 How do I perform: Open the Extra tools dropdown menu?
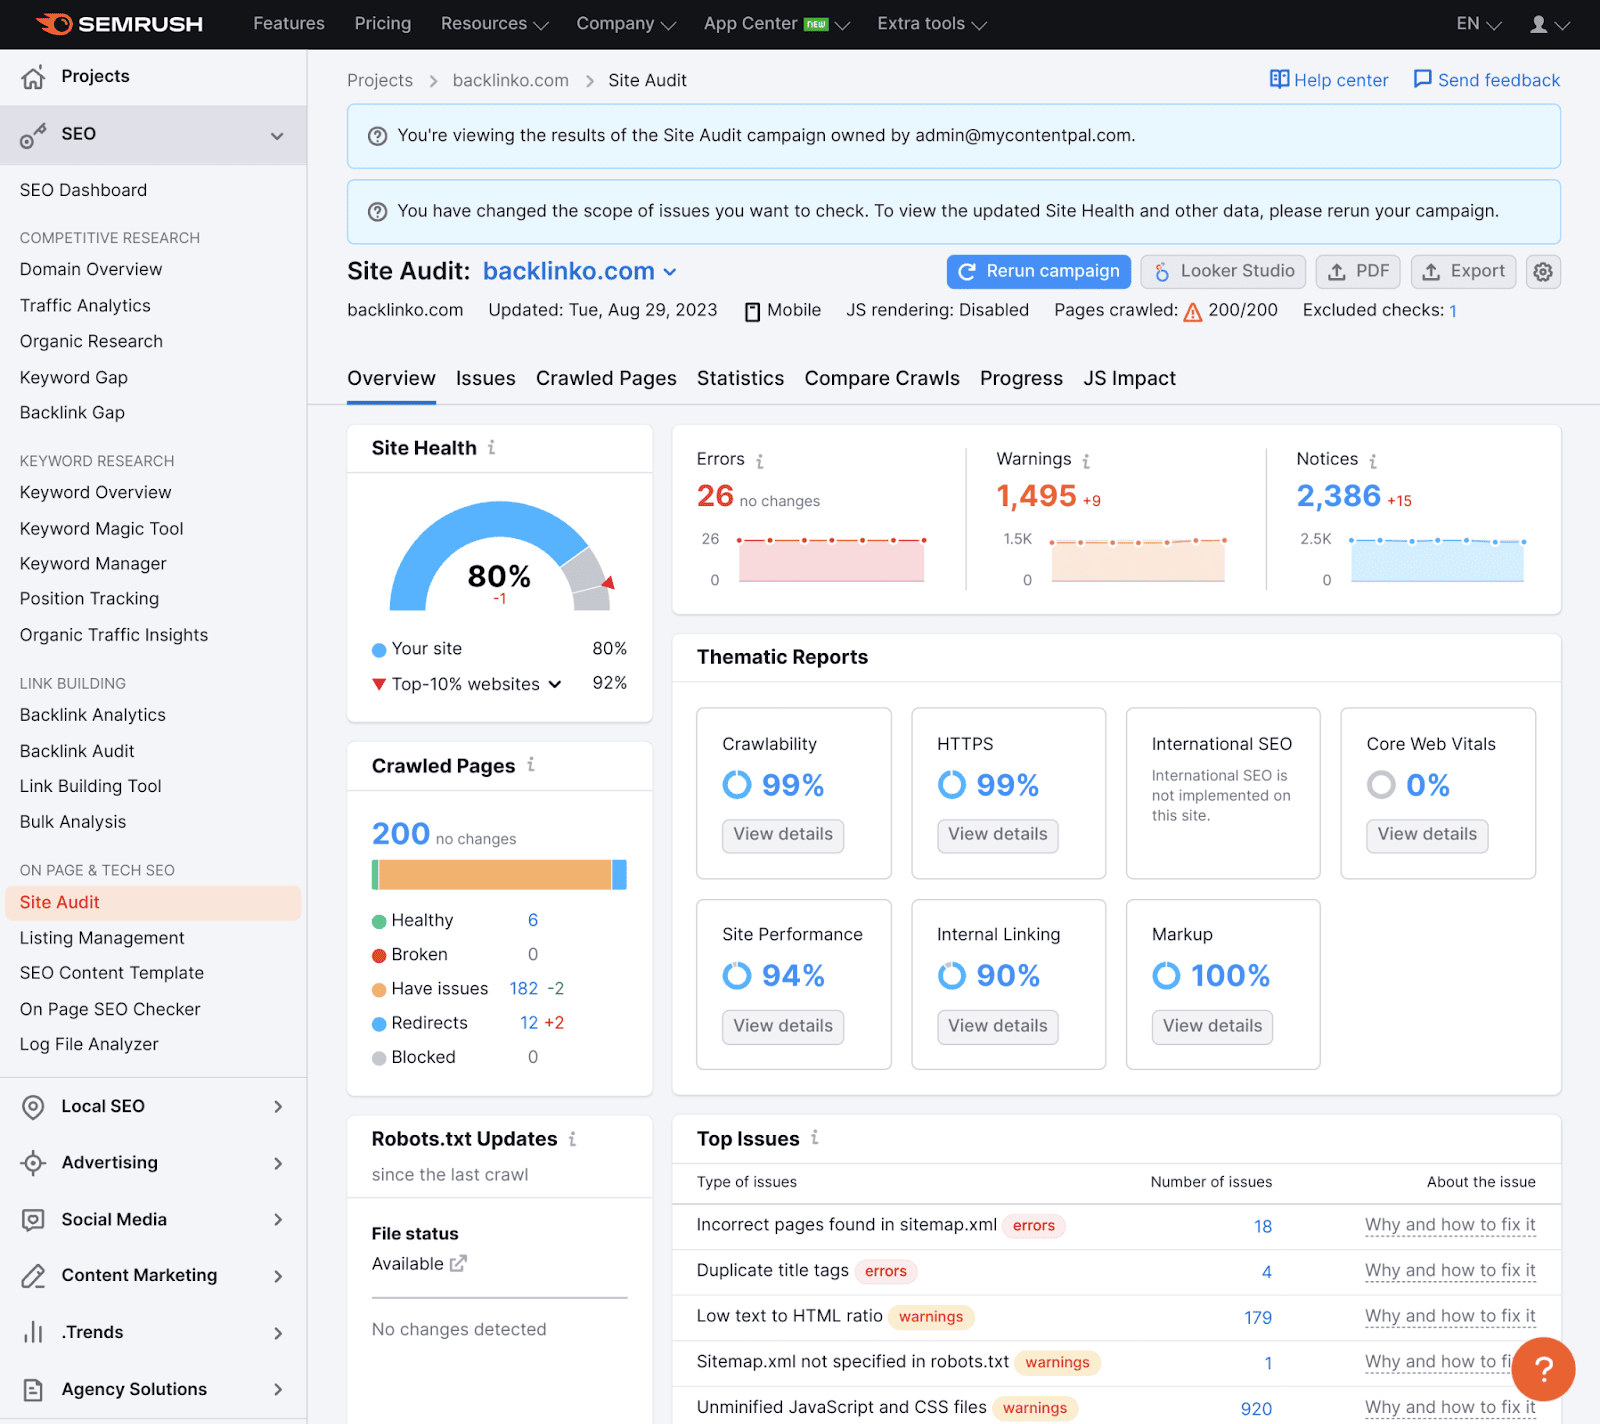tap(931, 24)
